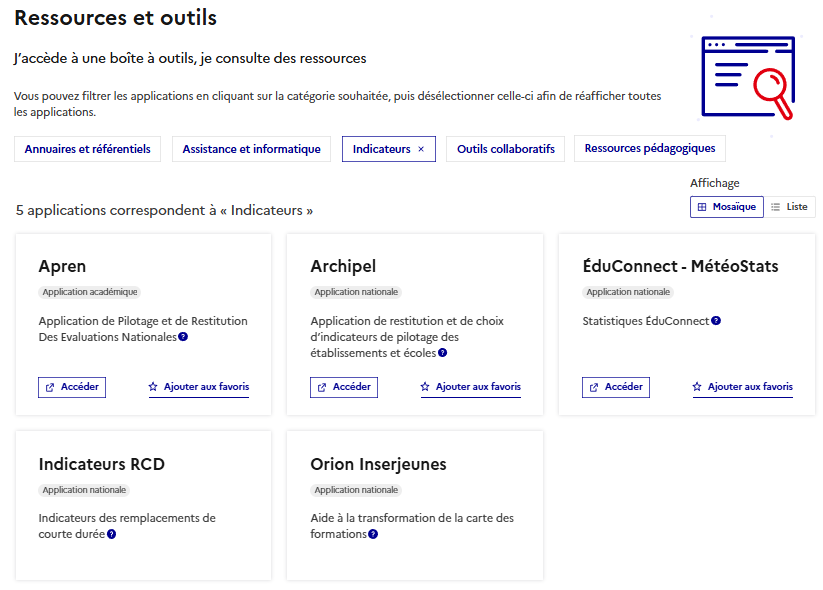Click help icon beside Statistiques ÉduConnect
823x590 pixels.
(x=716, y=320)
